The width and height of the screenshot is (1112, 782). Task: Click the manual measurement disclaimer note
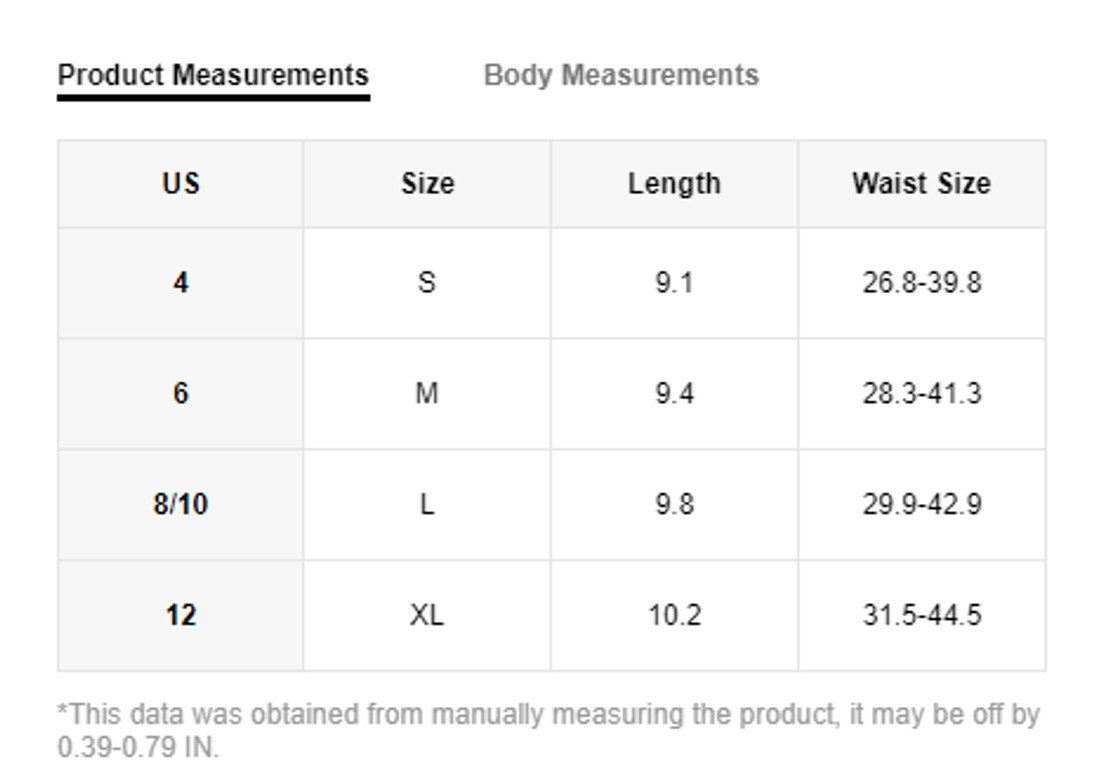pos(548,730)
